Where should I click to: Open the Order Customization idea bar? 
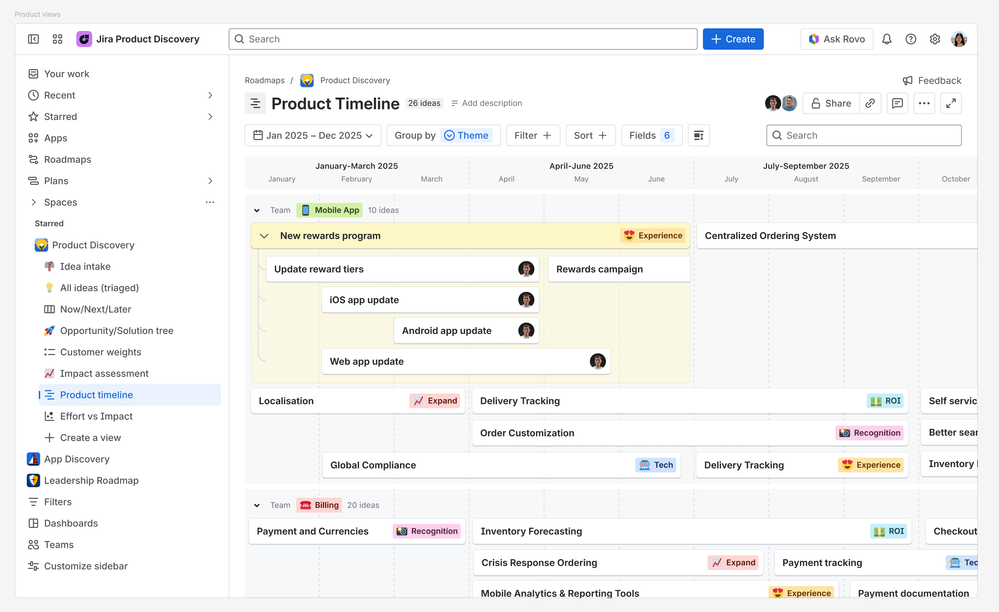(x=689, y=433)
